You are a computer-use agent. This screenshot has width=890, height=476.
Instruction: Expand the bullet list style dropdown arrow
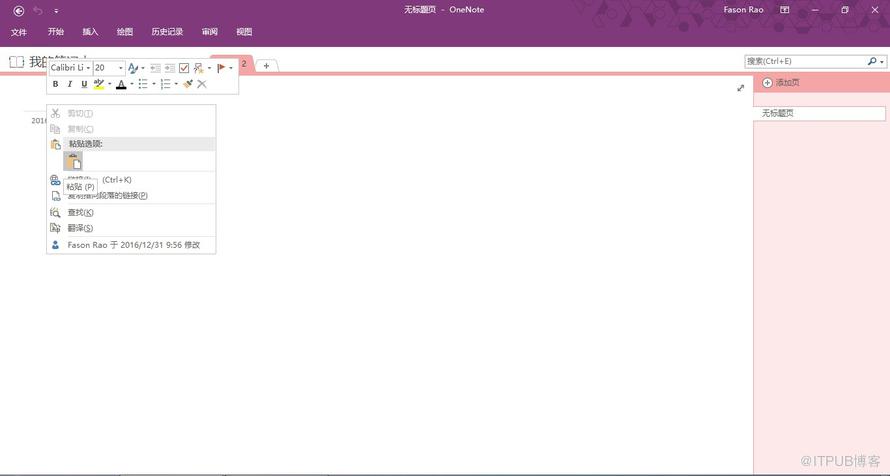[154, 85]
